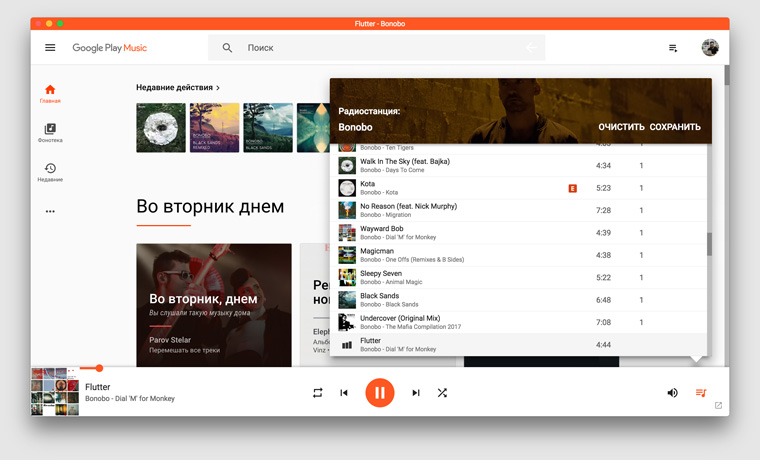The image size is (760, 460).
Task: Pause the current track
Action: point(380,393)
